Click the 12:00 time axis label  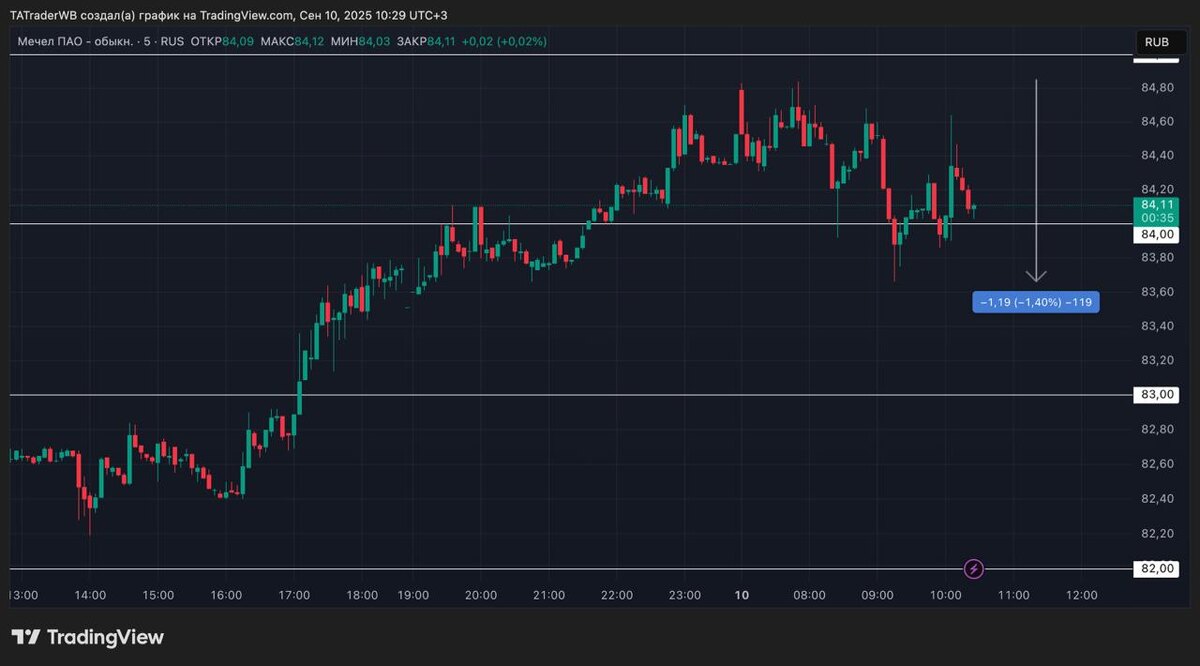1082,595
